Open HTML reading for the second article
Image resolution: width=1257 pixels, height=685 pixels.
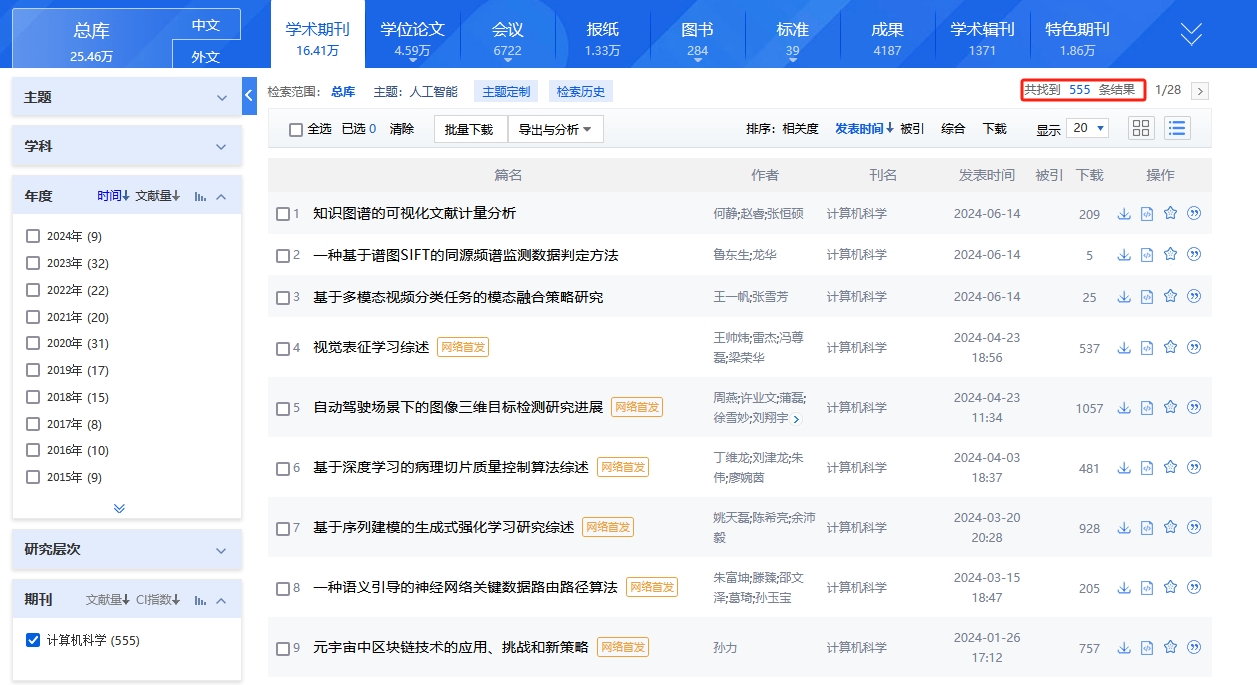coord(1147,255)
